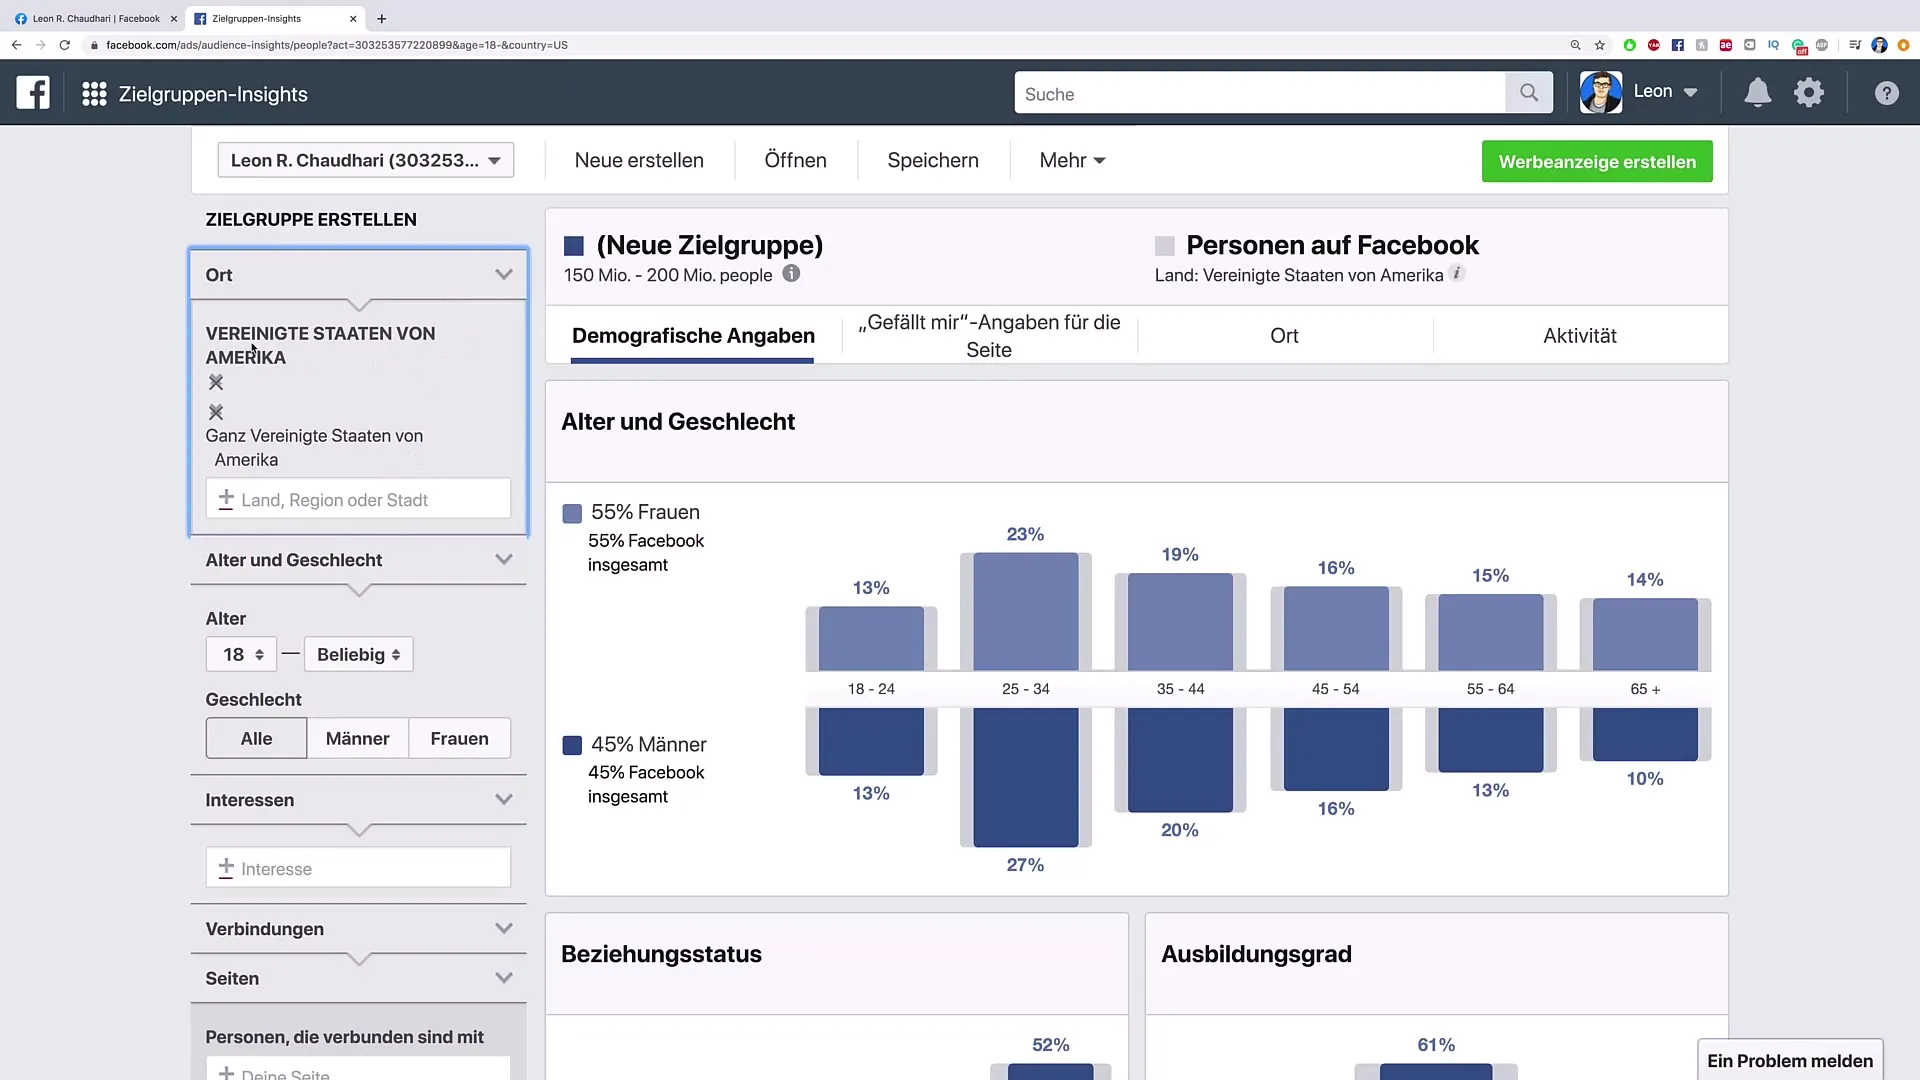The image size is (1920, 1080).
Task: Go back with the browser back arrow
Action: [x=16, y=45]
